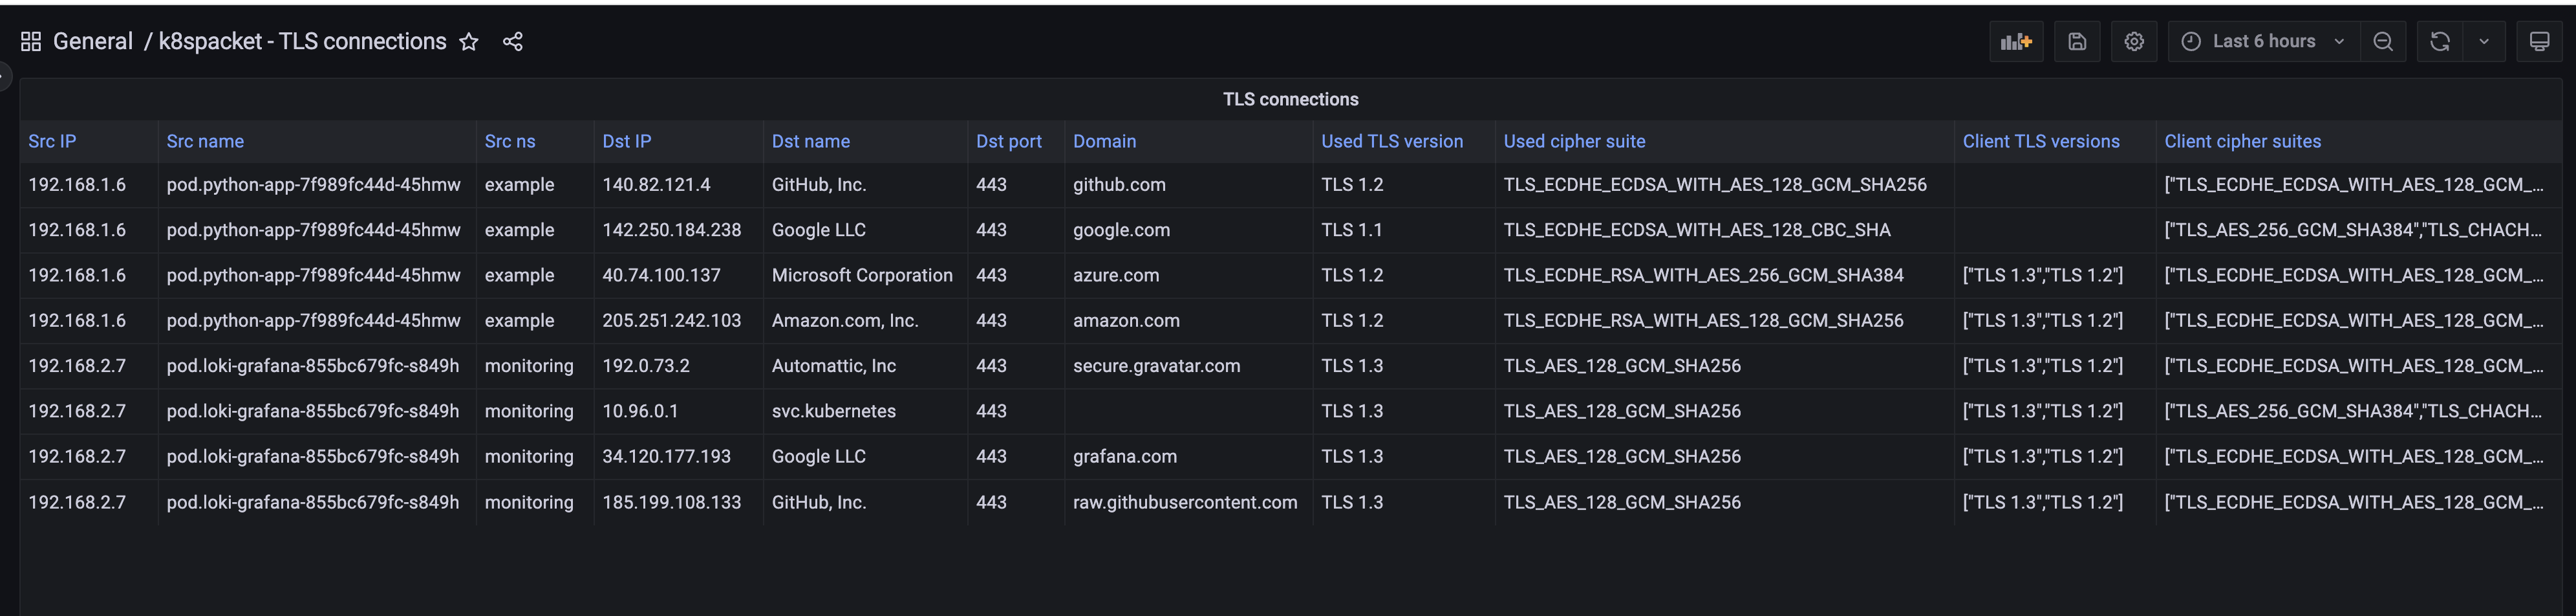The image size is (2576, 616).
Task: Open the Last 6 hours time picker
Action: [2264, 41]
